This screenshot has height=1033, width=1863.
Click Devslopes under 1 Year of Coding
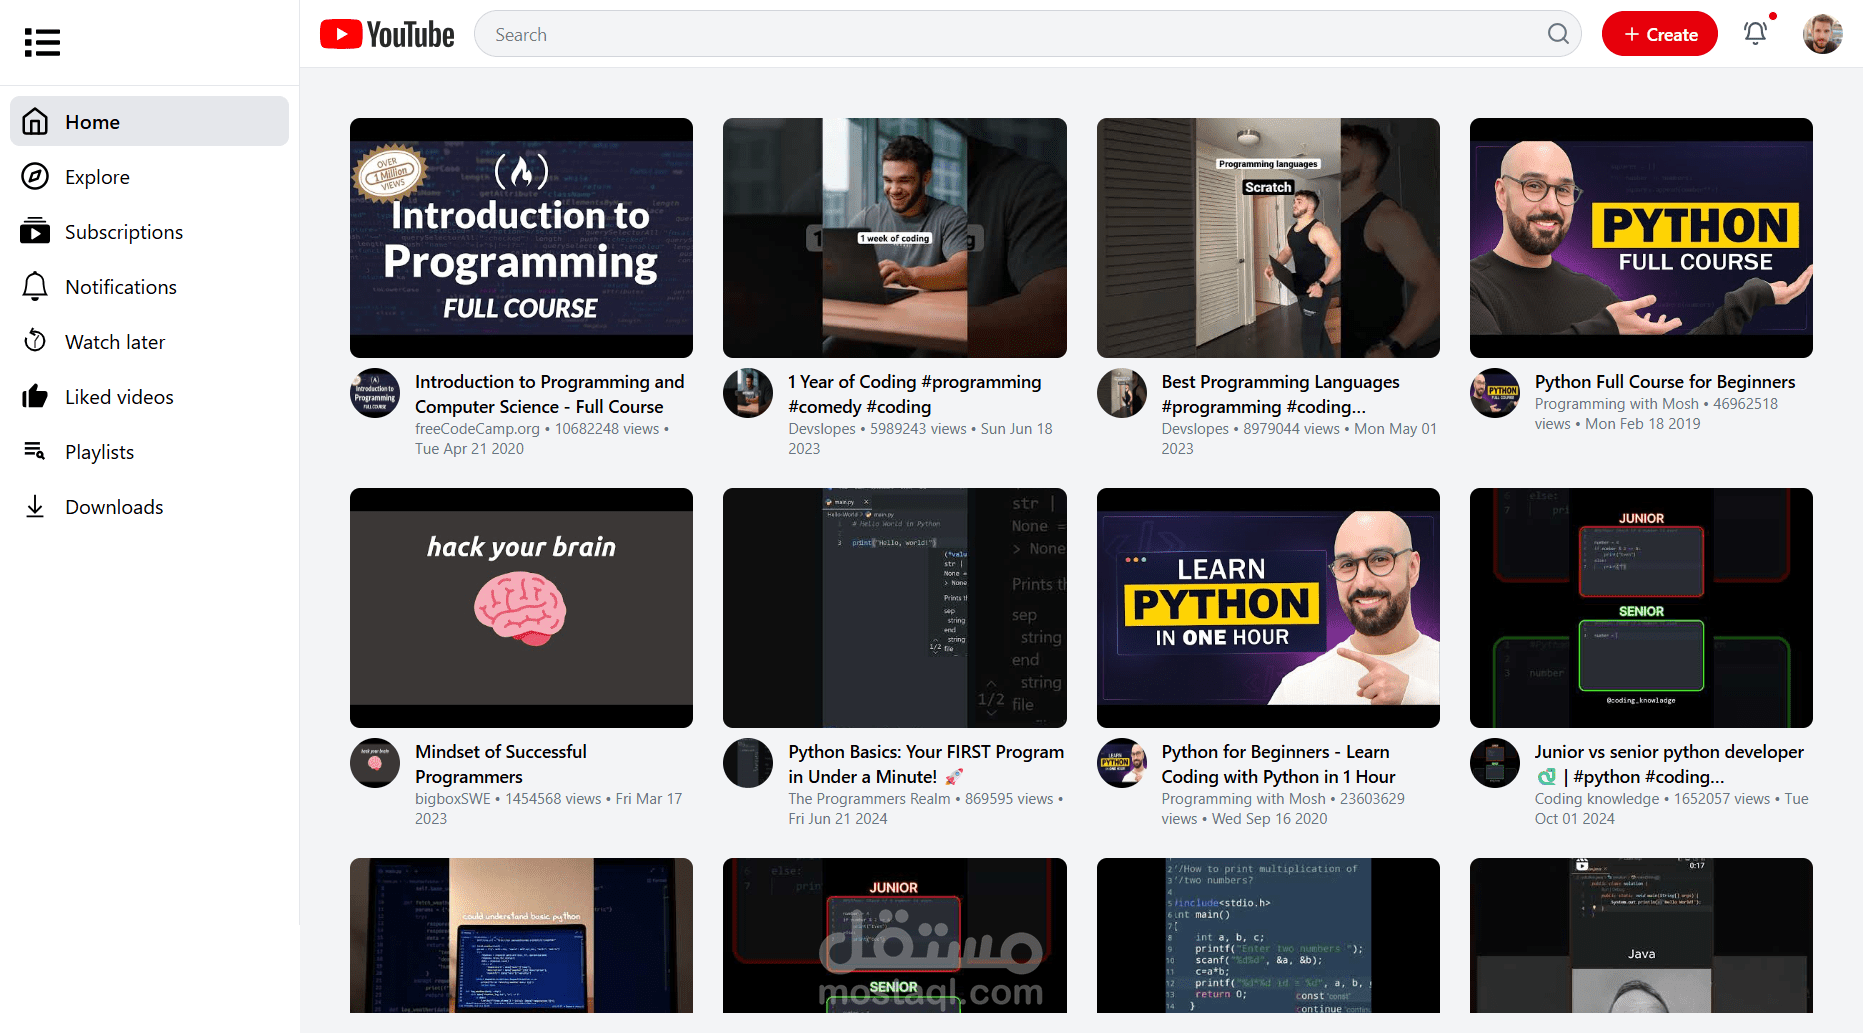[x=822, y=429]
